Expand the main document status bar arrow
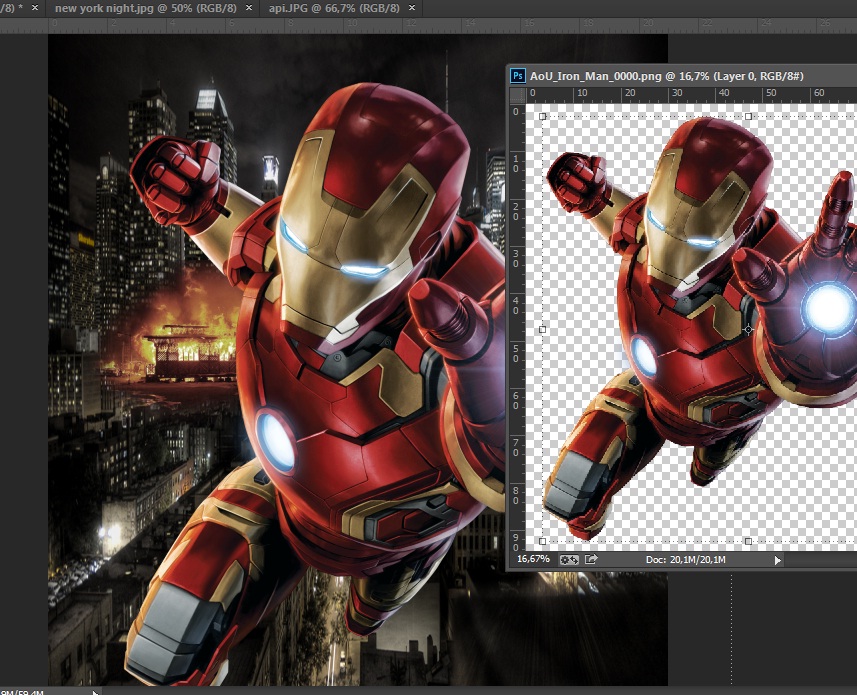This screenshot has height=695, width=857. click(x=96, y=691)
